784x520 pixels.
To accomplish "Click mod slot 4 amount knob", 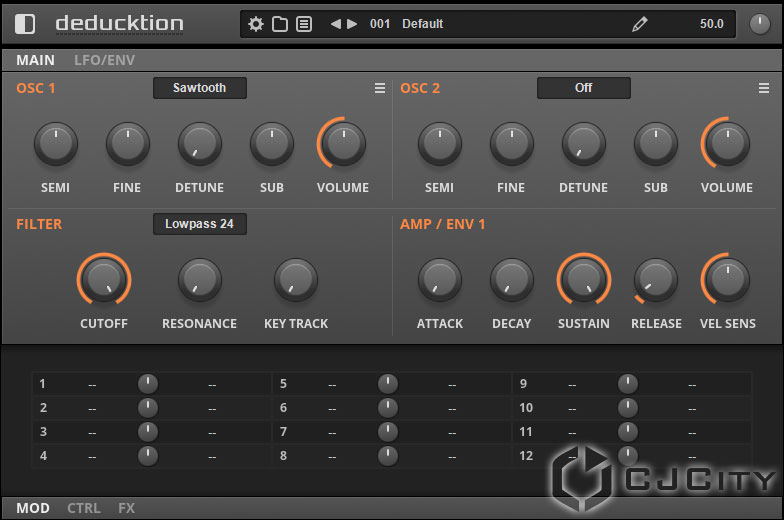I will click(x=148, y=456).
